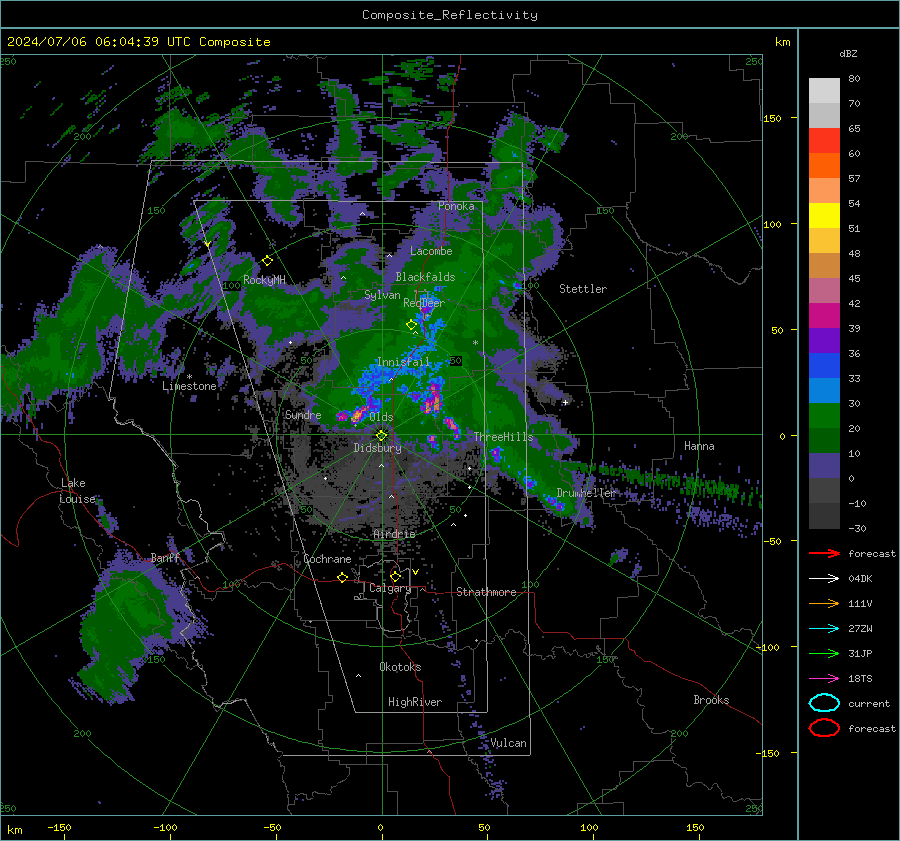
Task: Click the Olds label
Action: [381, 417]
